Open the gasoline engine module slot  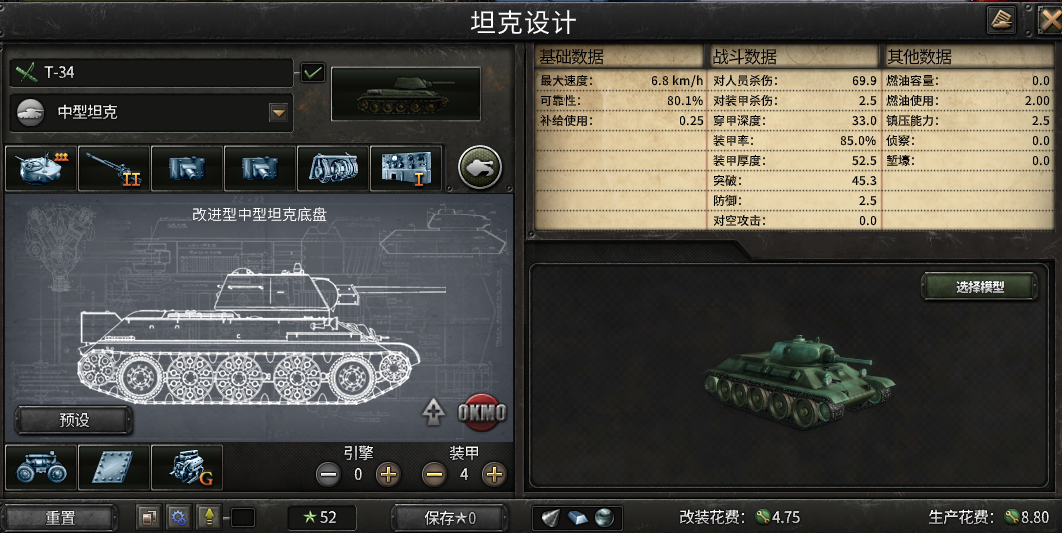tap(187, 467)
